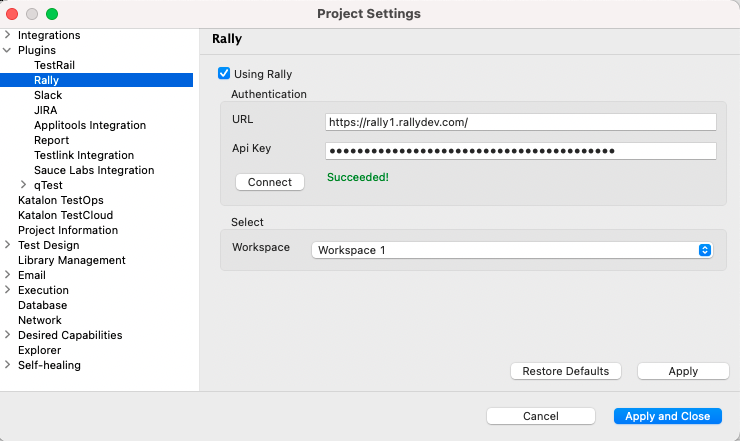Click Restore Defaults
This screenshot has height=441, width=740.
coord(566,371)
